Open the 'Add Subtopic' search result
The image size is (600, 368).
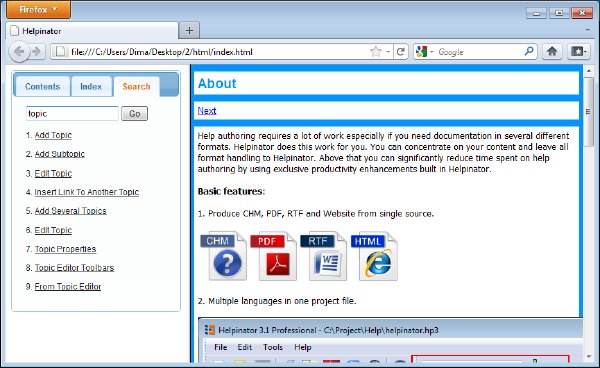60,154
